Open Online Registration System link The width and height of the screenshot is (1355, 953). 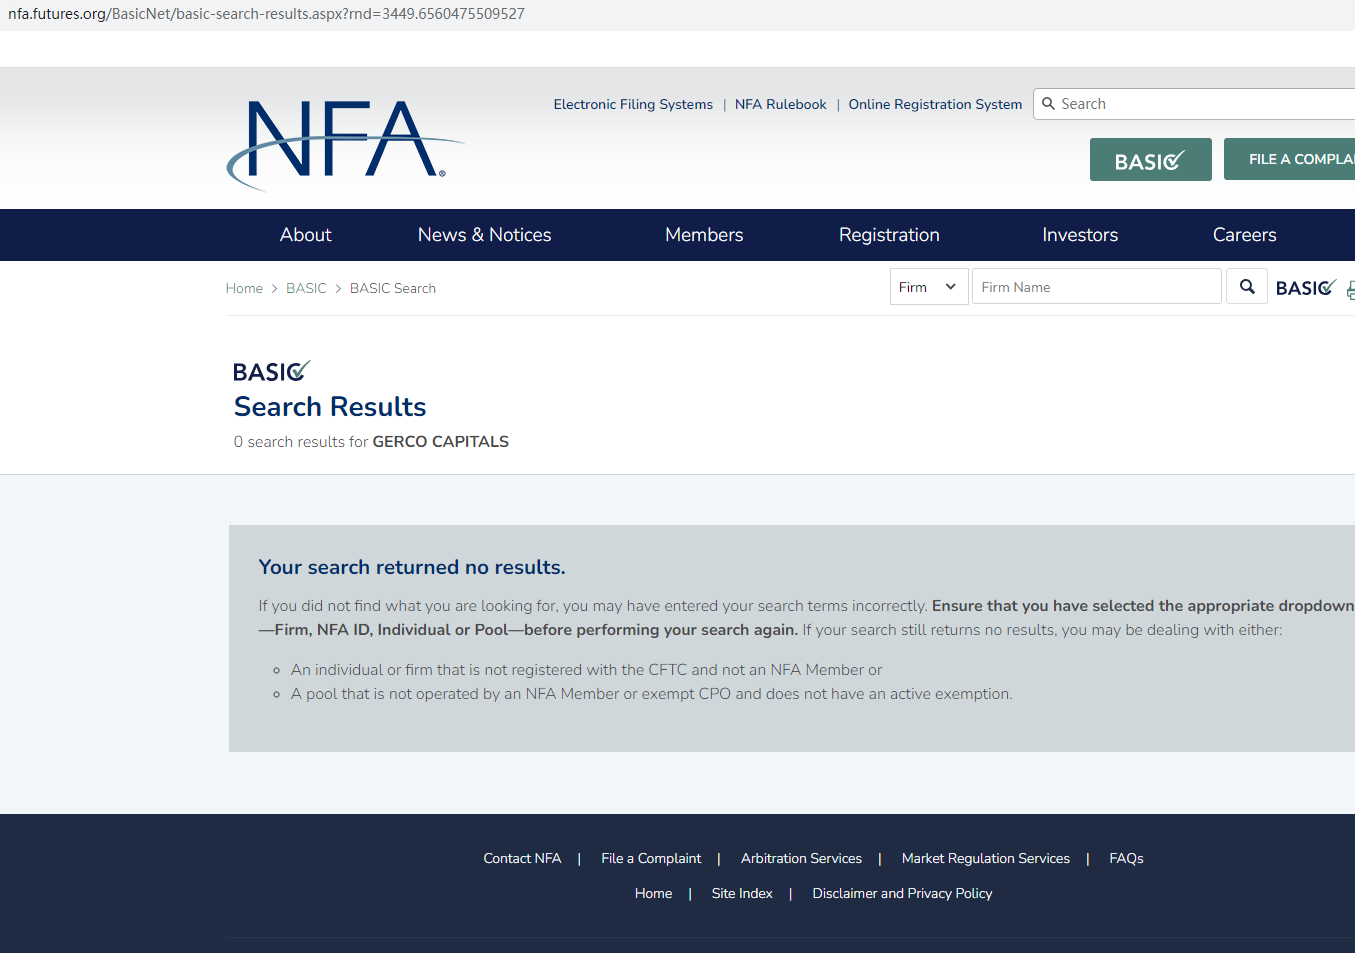point(935,104)
